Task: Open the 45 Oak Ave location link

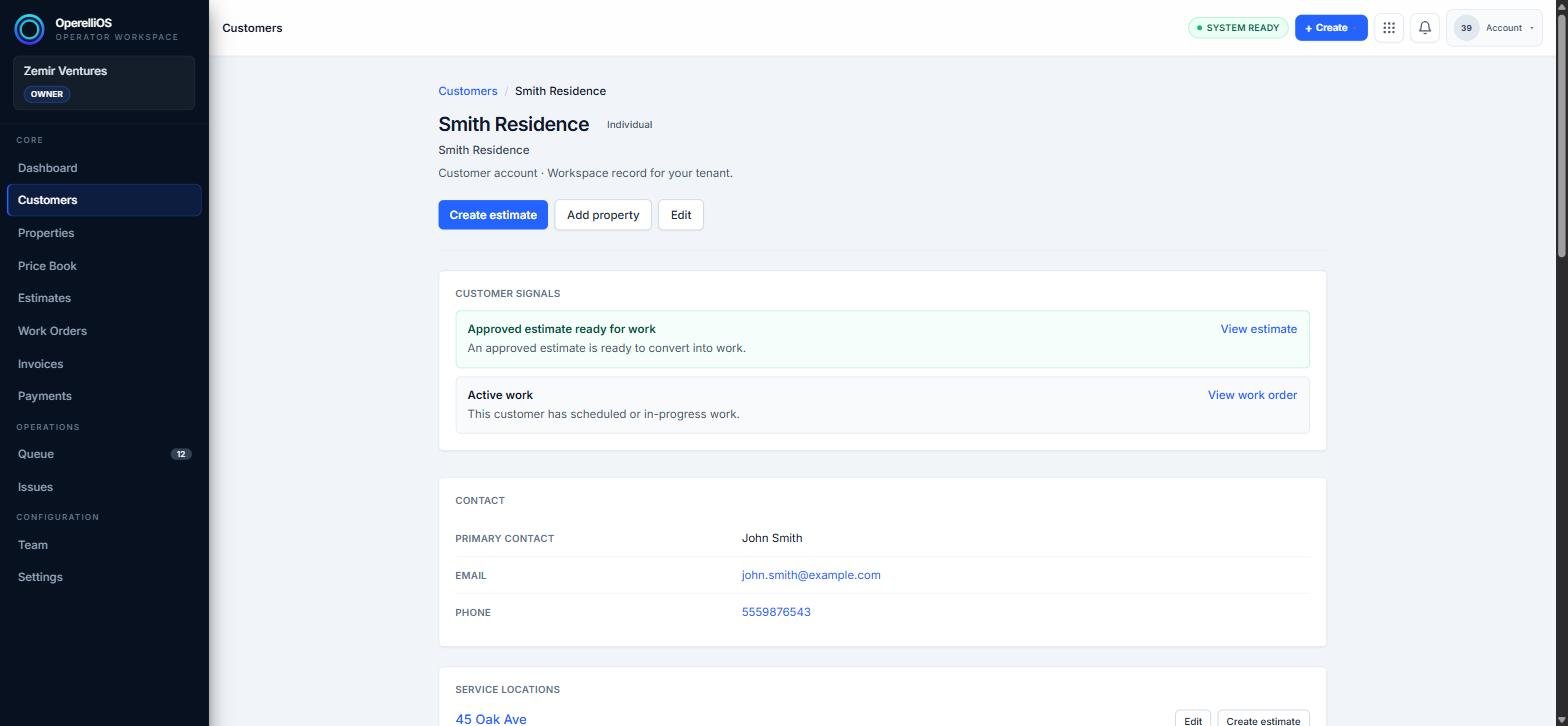Action: (x=491, y=719)
